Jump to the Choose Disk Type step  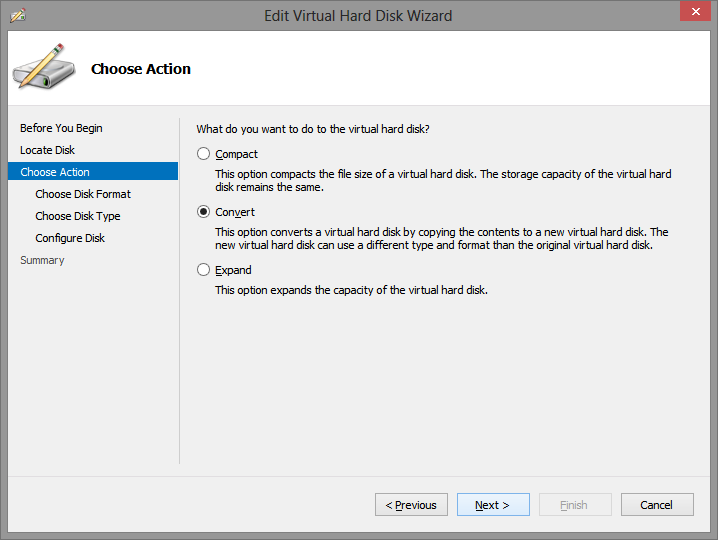click(77, 216)
